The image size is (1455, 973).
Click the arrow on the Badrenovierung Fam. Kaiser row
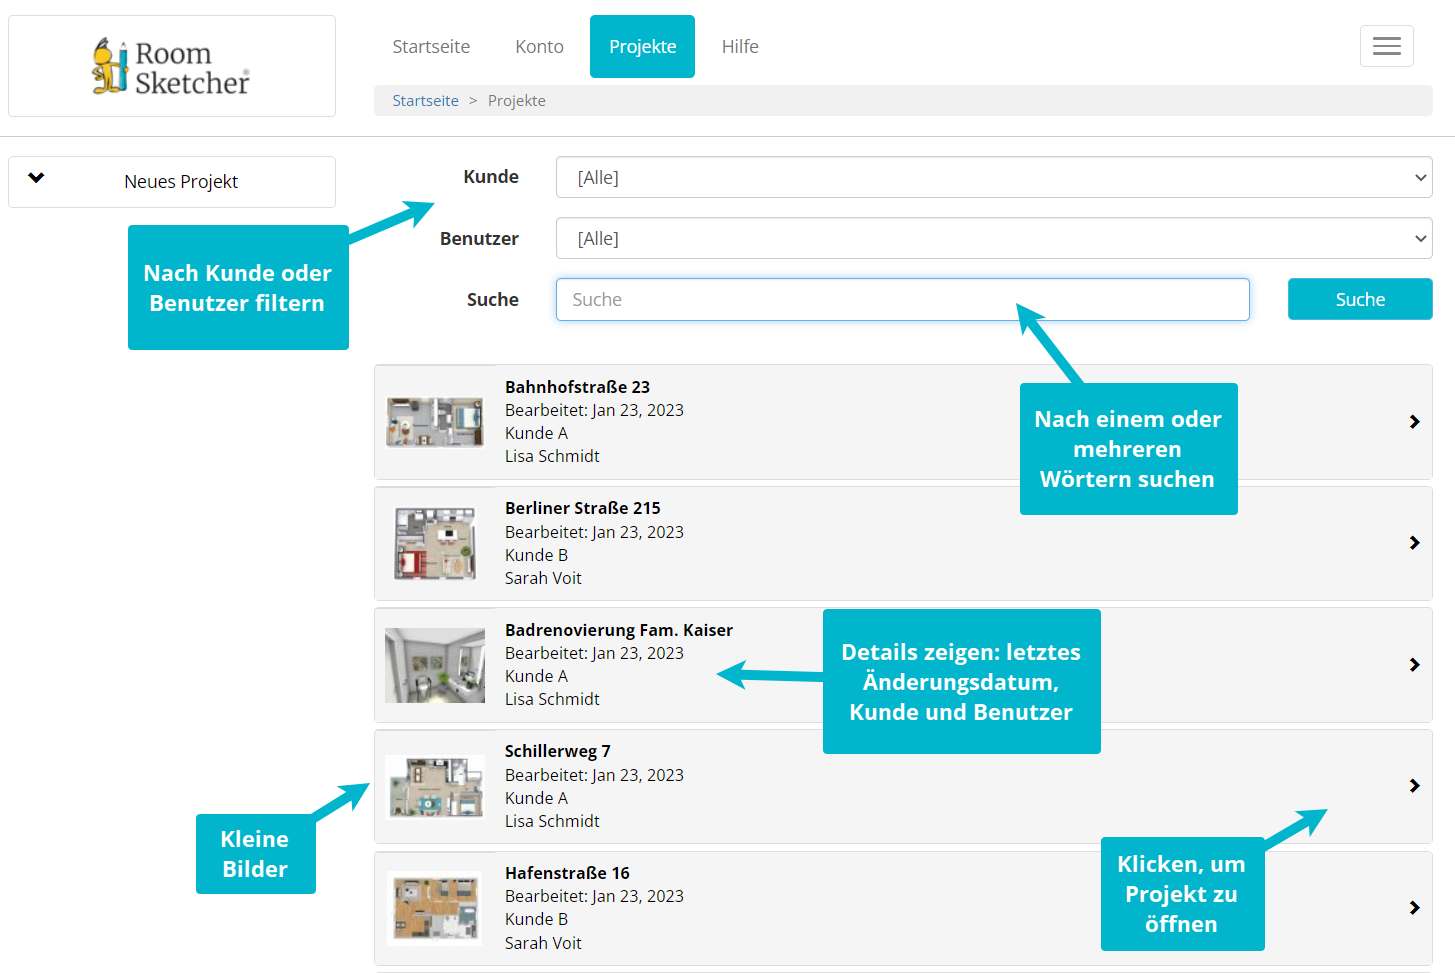coord(1414,665)
